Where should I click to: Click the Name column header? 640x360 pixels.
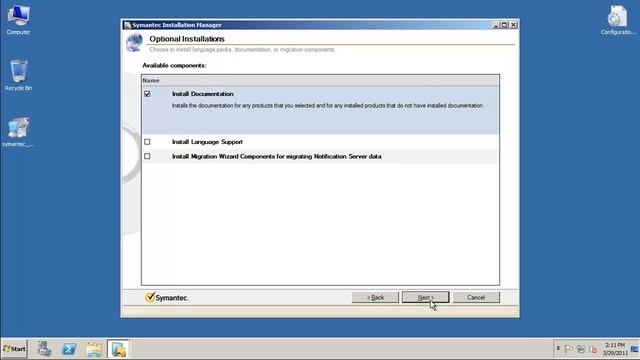point(320,80)
